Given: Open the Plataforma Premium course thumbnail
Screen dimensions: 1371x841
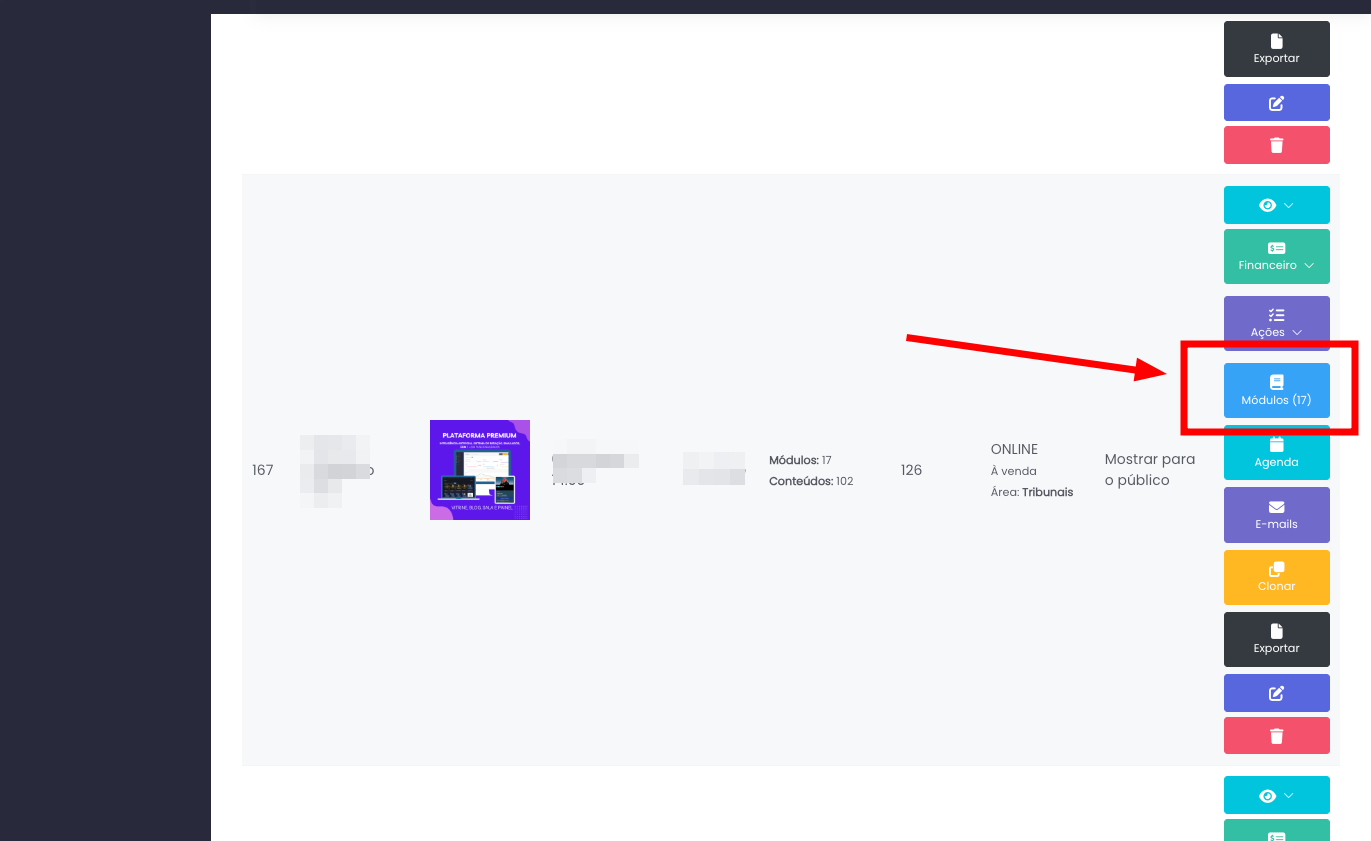Looking at the screenshot, I should point(480,470).
